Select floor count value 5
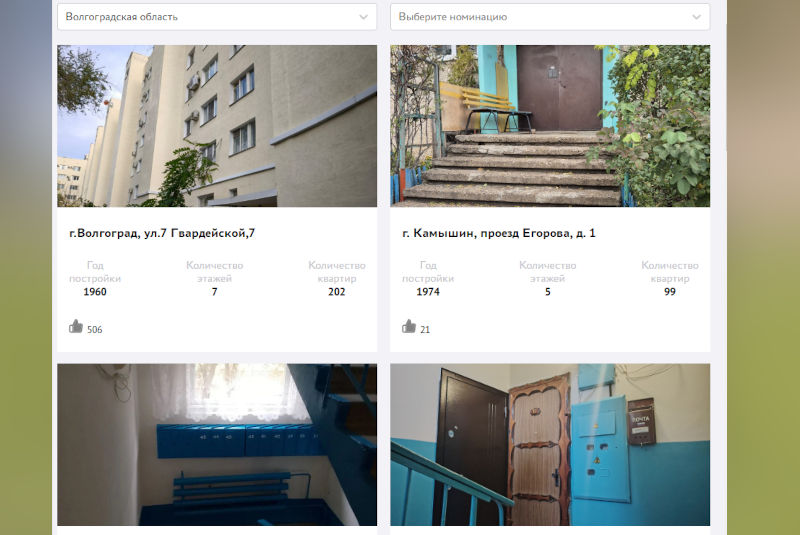Viewport: 800px width, 535px height. pos(547,292)
